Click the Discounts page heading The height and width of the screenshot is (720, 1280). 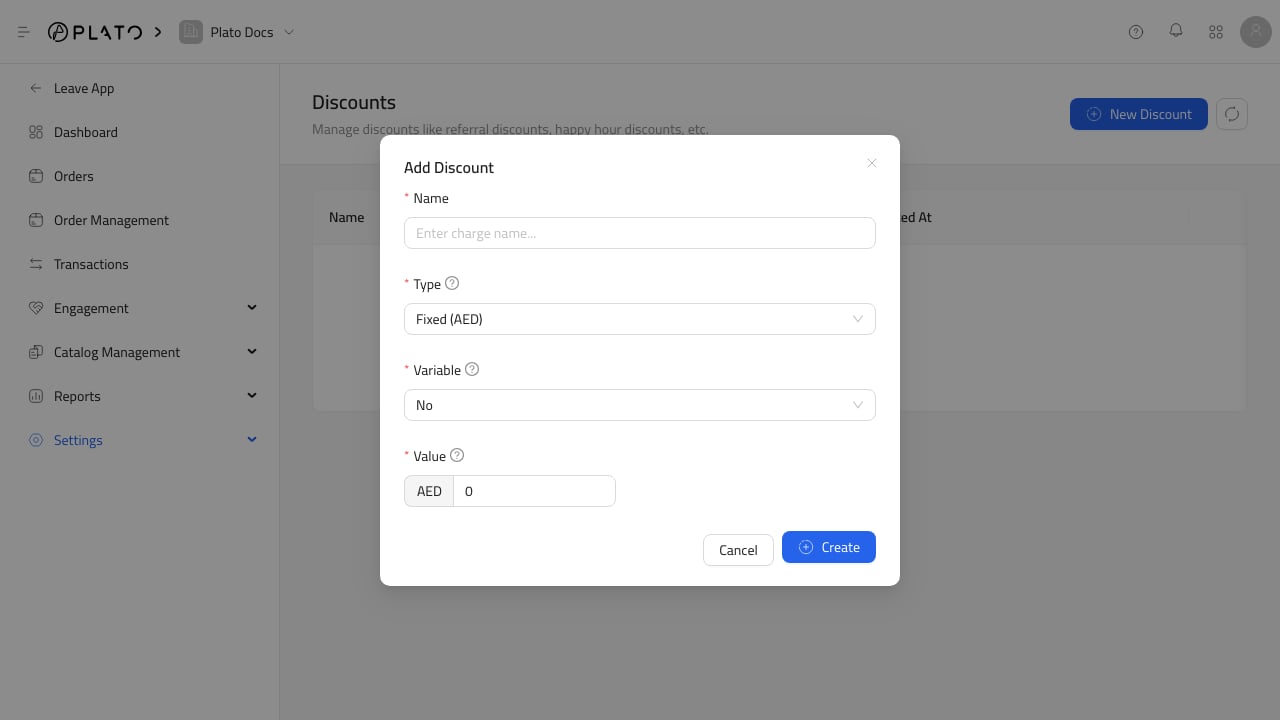[354, 102]
